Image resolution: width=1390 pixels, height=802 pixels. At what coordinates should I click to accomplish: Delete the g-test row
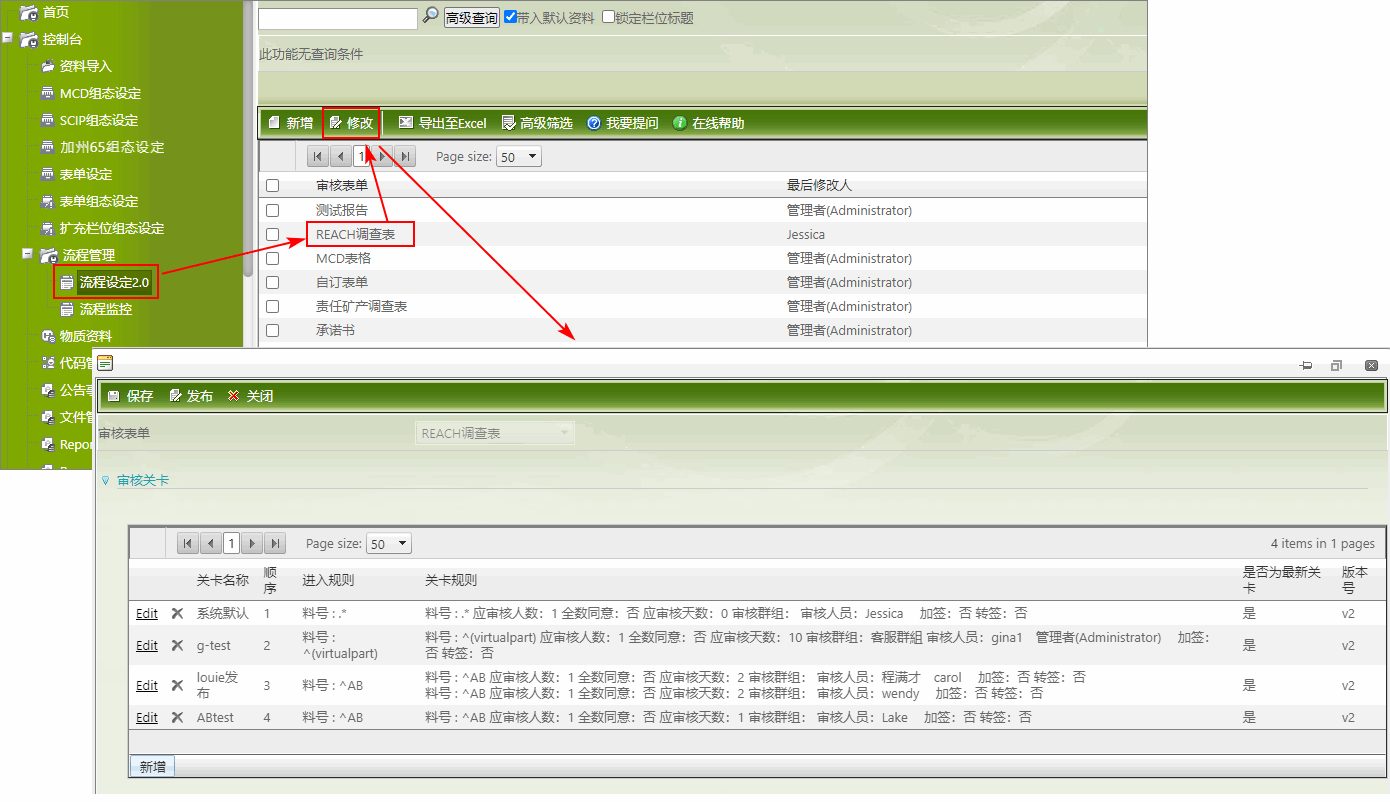tap(177, 646)
